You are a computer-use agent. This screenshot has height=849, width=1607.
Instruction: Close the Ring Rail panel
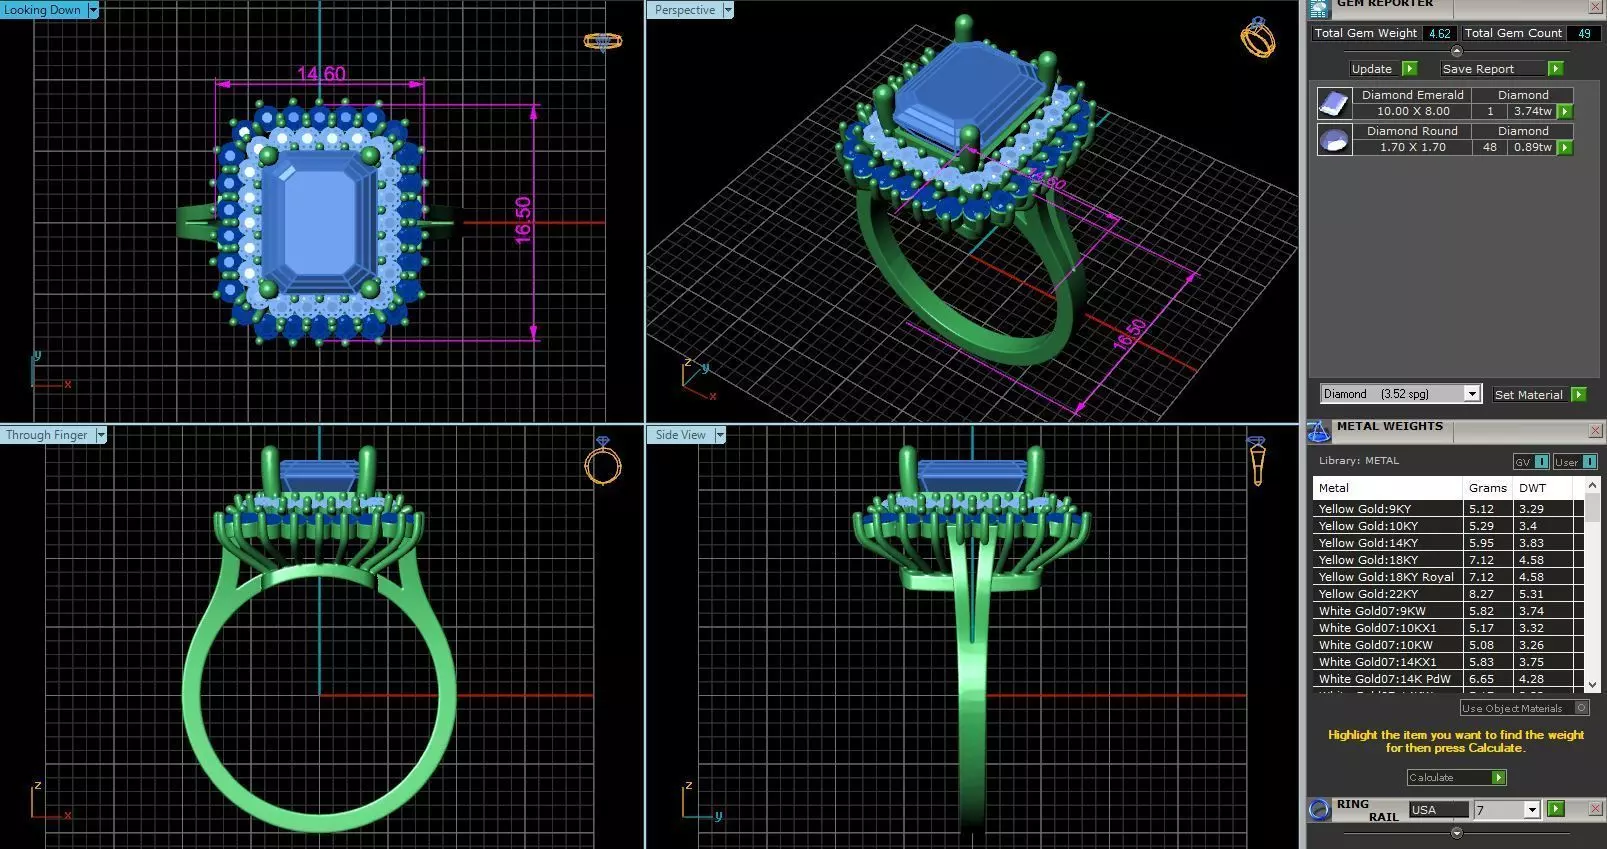click(x=1595, y=809)
